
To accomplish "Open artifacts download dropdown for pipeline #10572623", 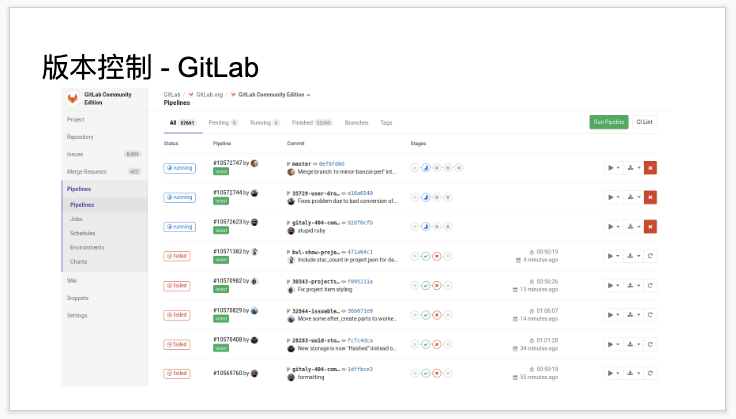I will (x=634, y=227).
